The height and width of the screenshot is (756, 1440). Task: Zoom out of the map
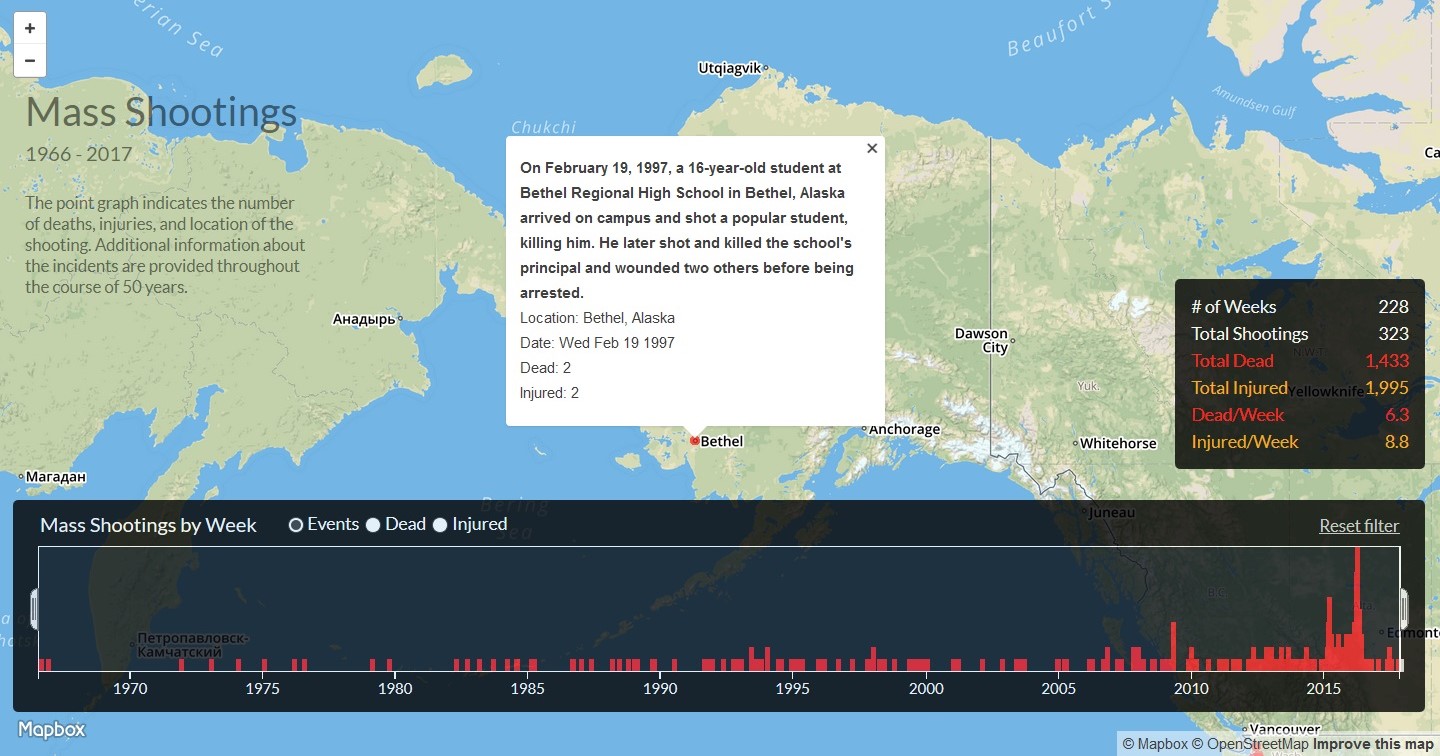pyautogui.click(x=30, y=60)
